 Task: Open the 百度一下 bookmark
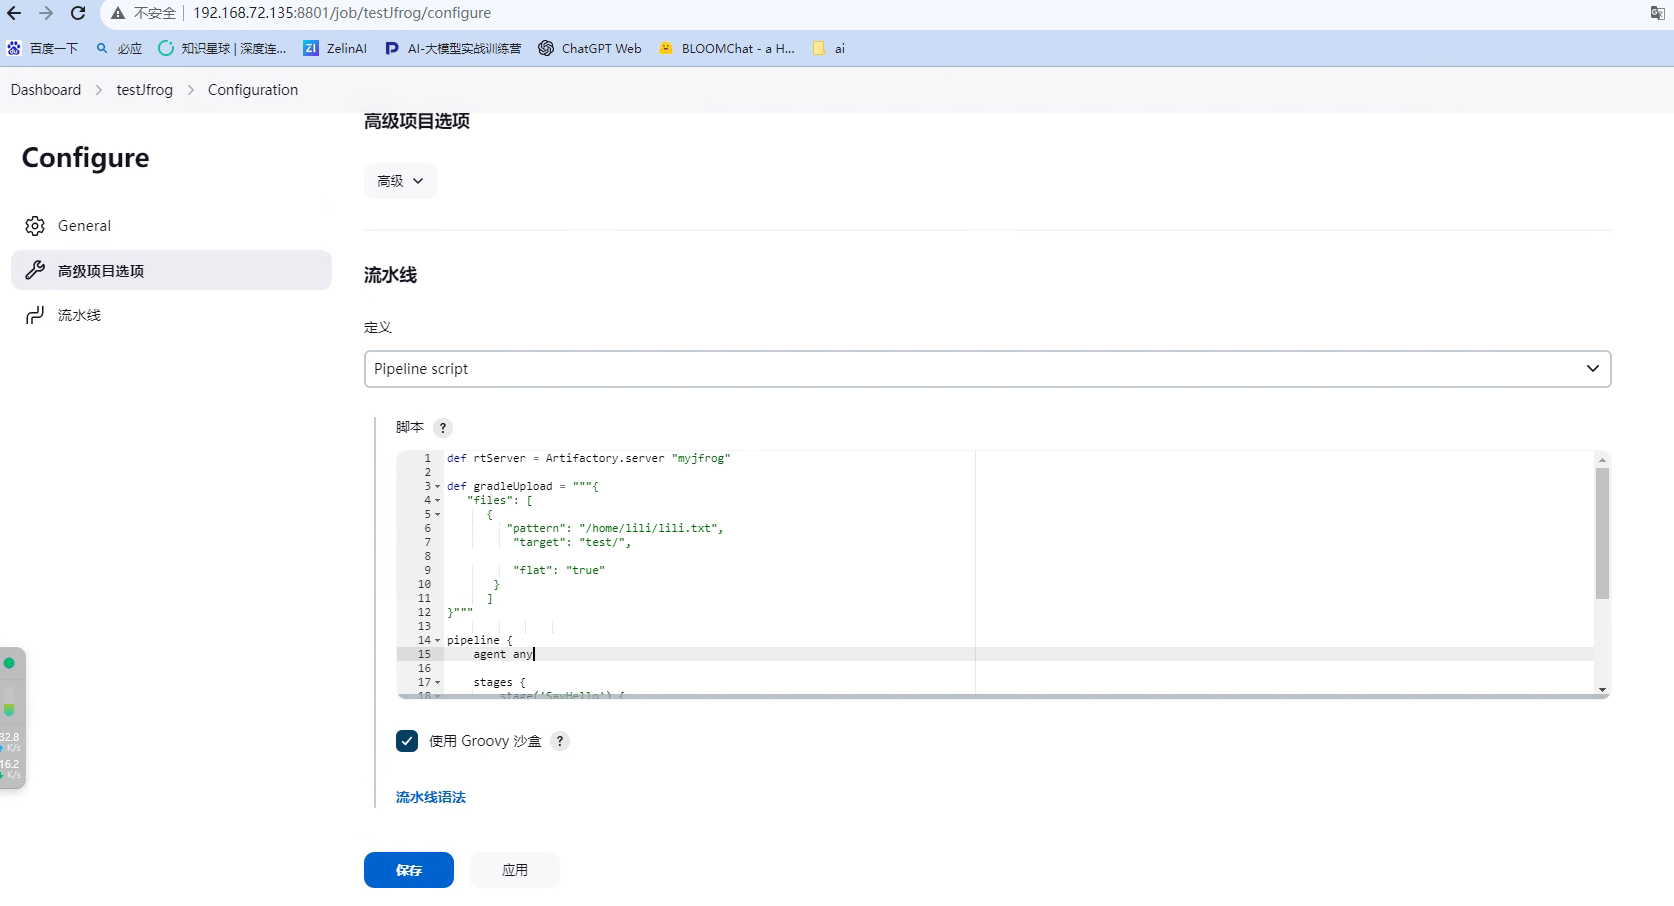tap(42, 48)
